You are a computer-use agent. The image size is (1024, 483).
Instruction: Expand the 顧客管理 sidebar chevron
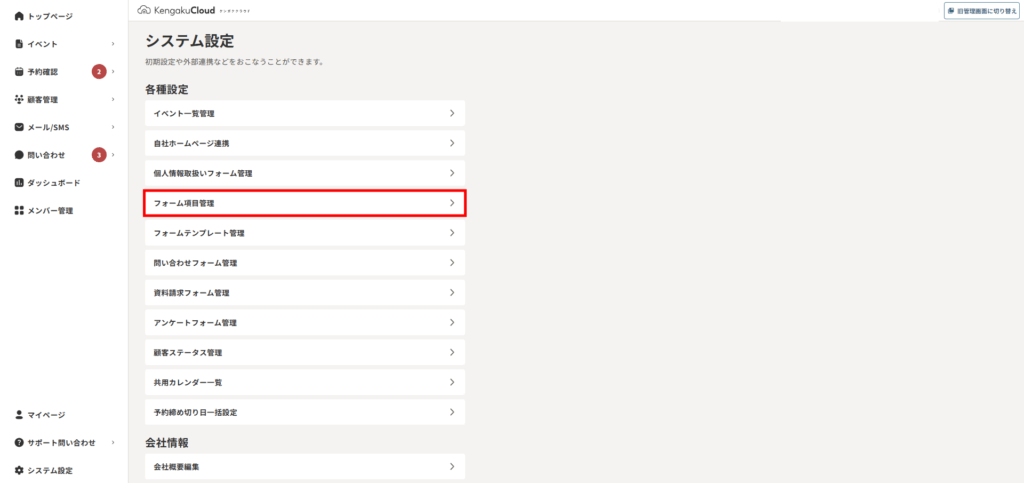click(x=113, y=100)
